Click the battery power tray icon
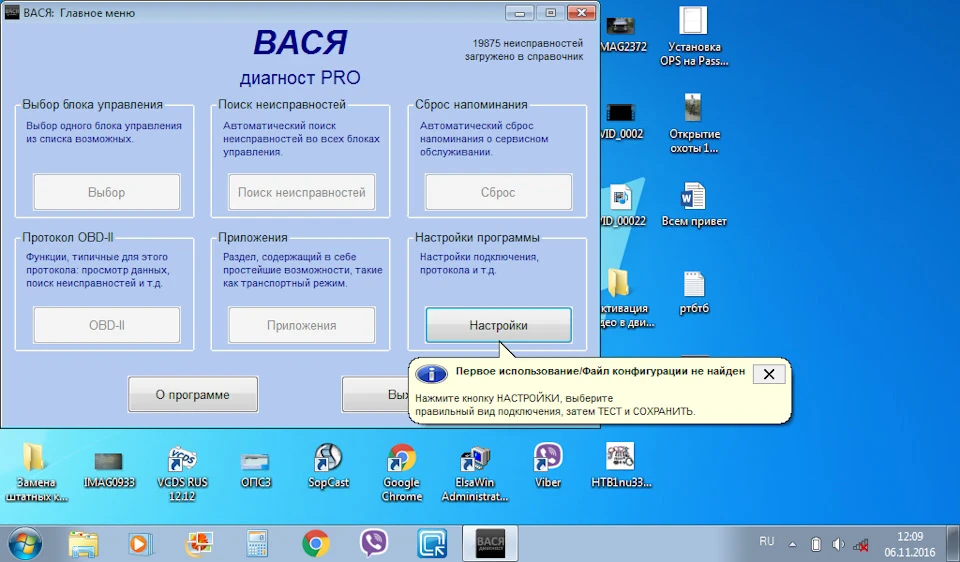Image resolution: width=960 pixels, height=562 pixels. pyautogui.click(x=816, y=544)
